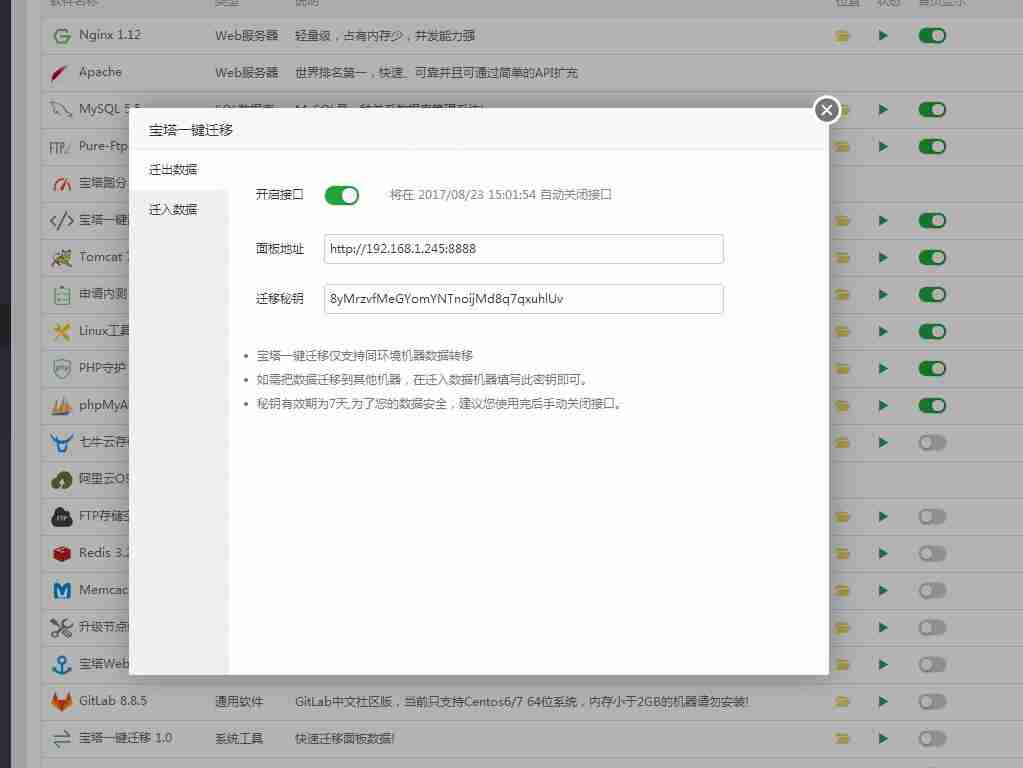Screen dimensions: 1023x768
Task: Click the Memcached M icon
Action: tap(60, 590)
